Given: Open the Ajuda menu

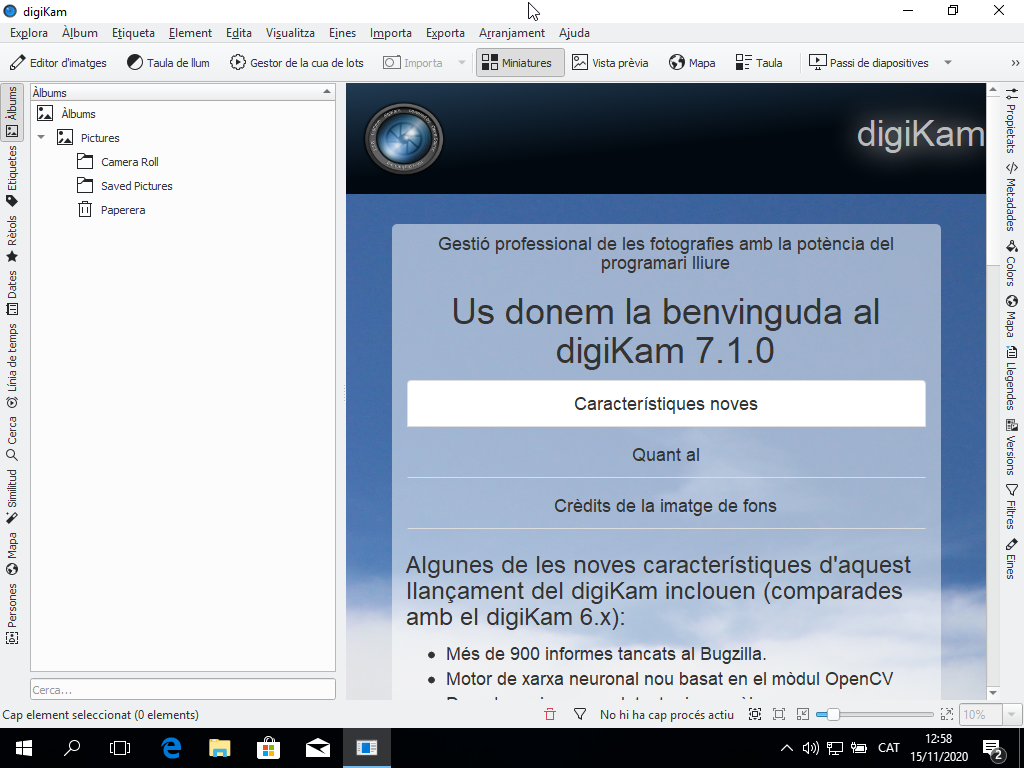Looking at the screenshot, I should pyautogui.click(x=574, y=33).
